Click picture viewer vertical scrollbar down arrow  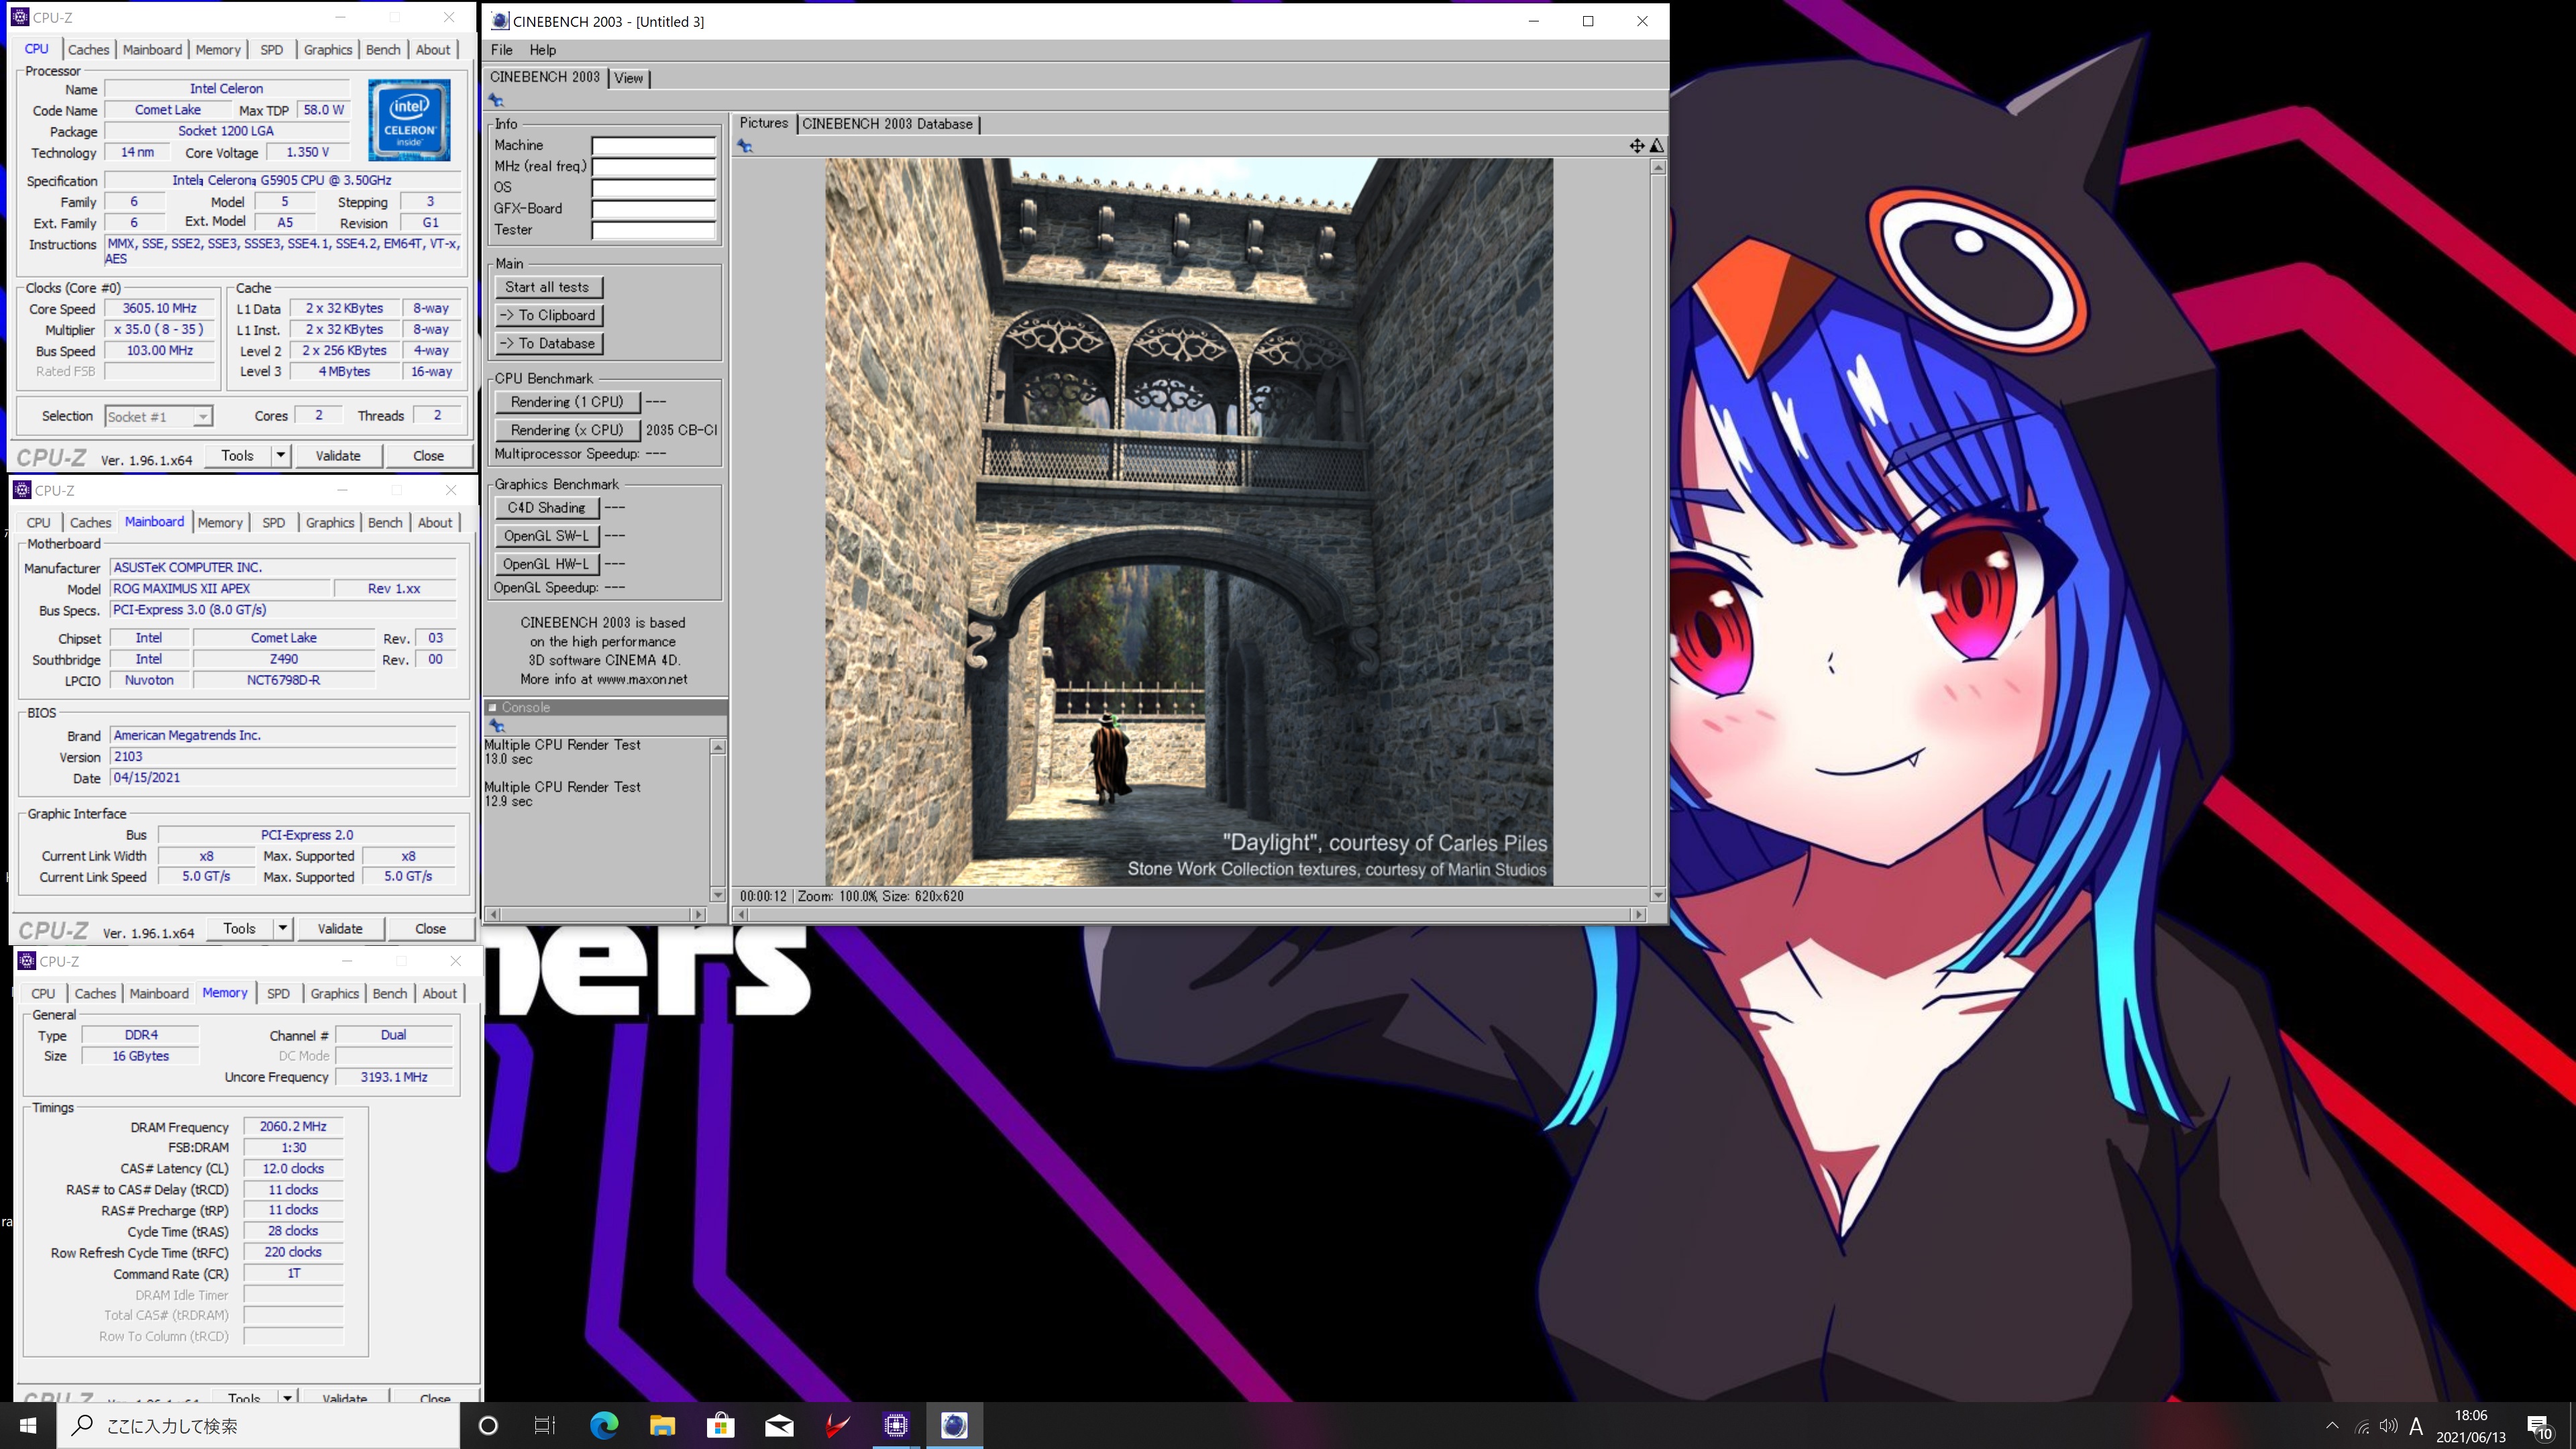[x=1657, y=895]
